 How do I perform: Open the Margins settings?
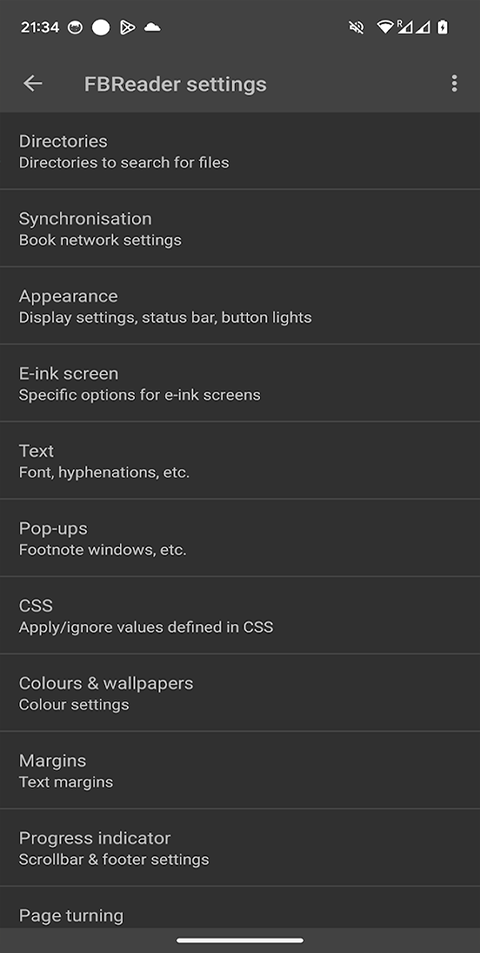point(240,771)
